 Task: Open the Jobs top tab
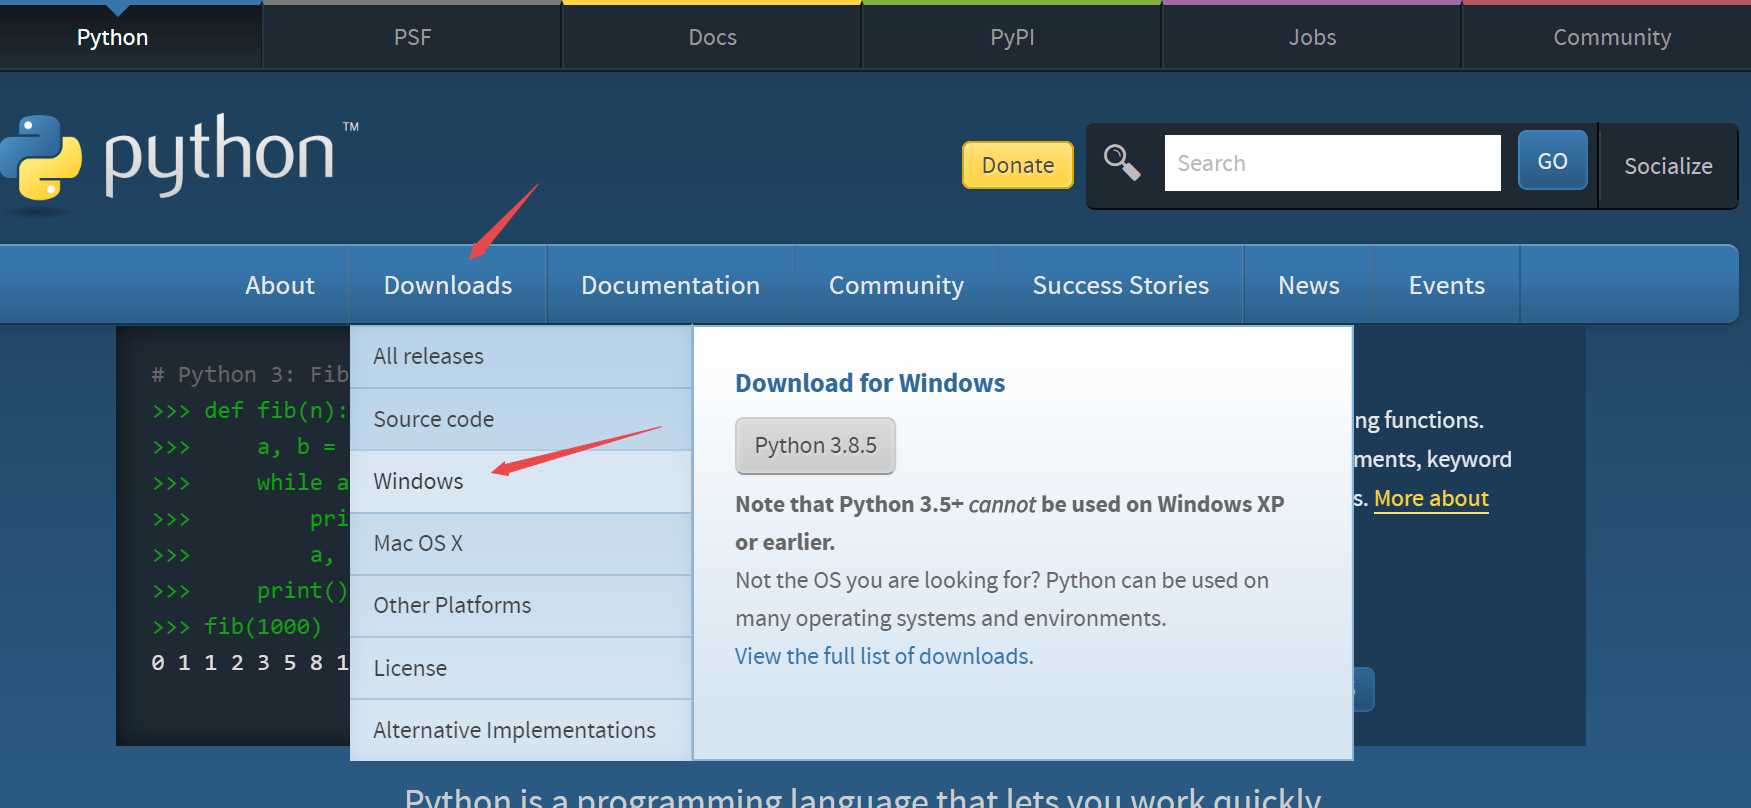(x=1312, y=37)
